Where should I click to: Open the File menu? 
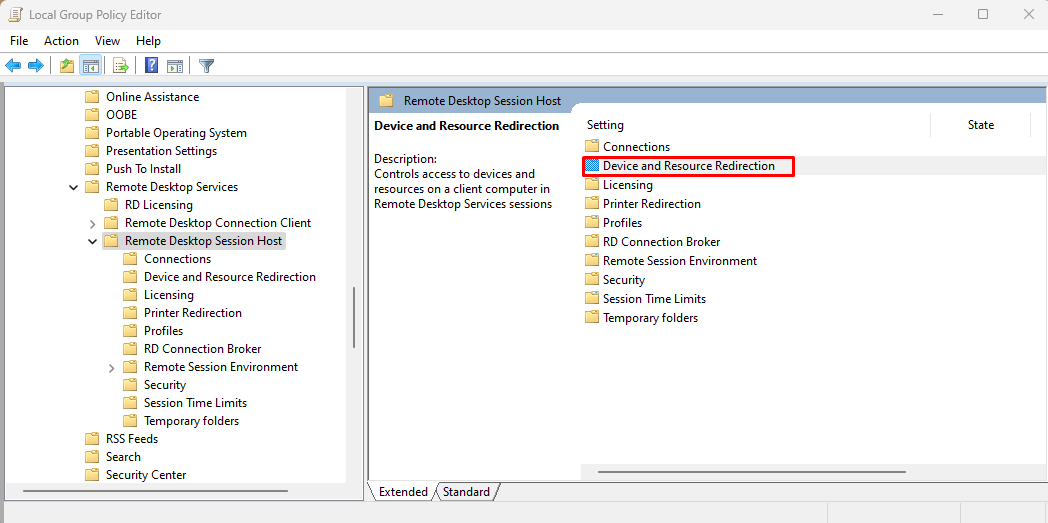19,41
